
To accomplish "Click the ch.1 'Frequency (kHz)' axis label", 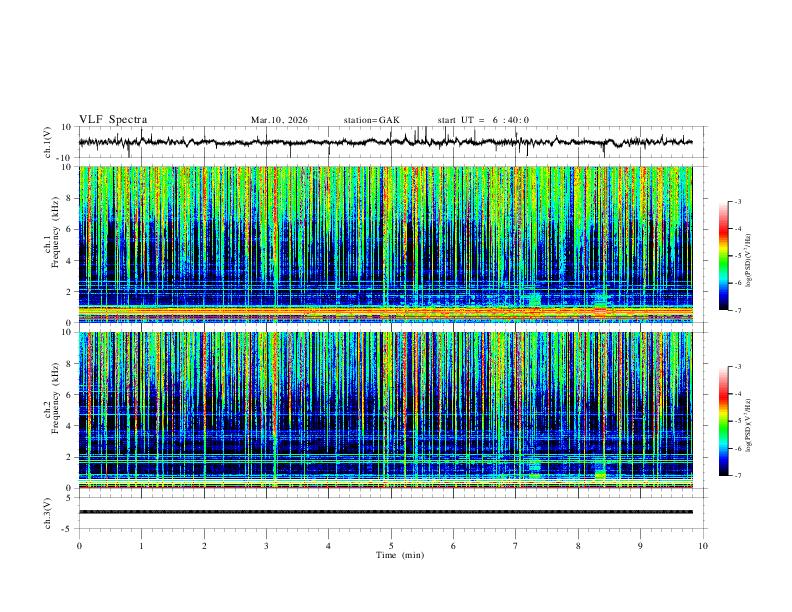I will pyautogui.click(x=56, y=232).
